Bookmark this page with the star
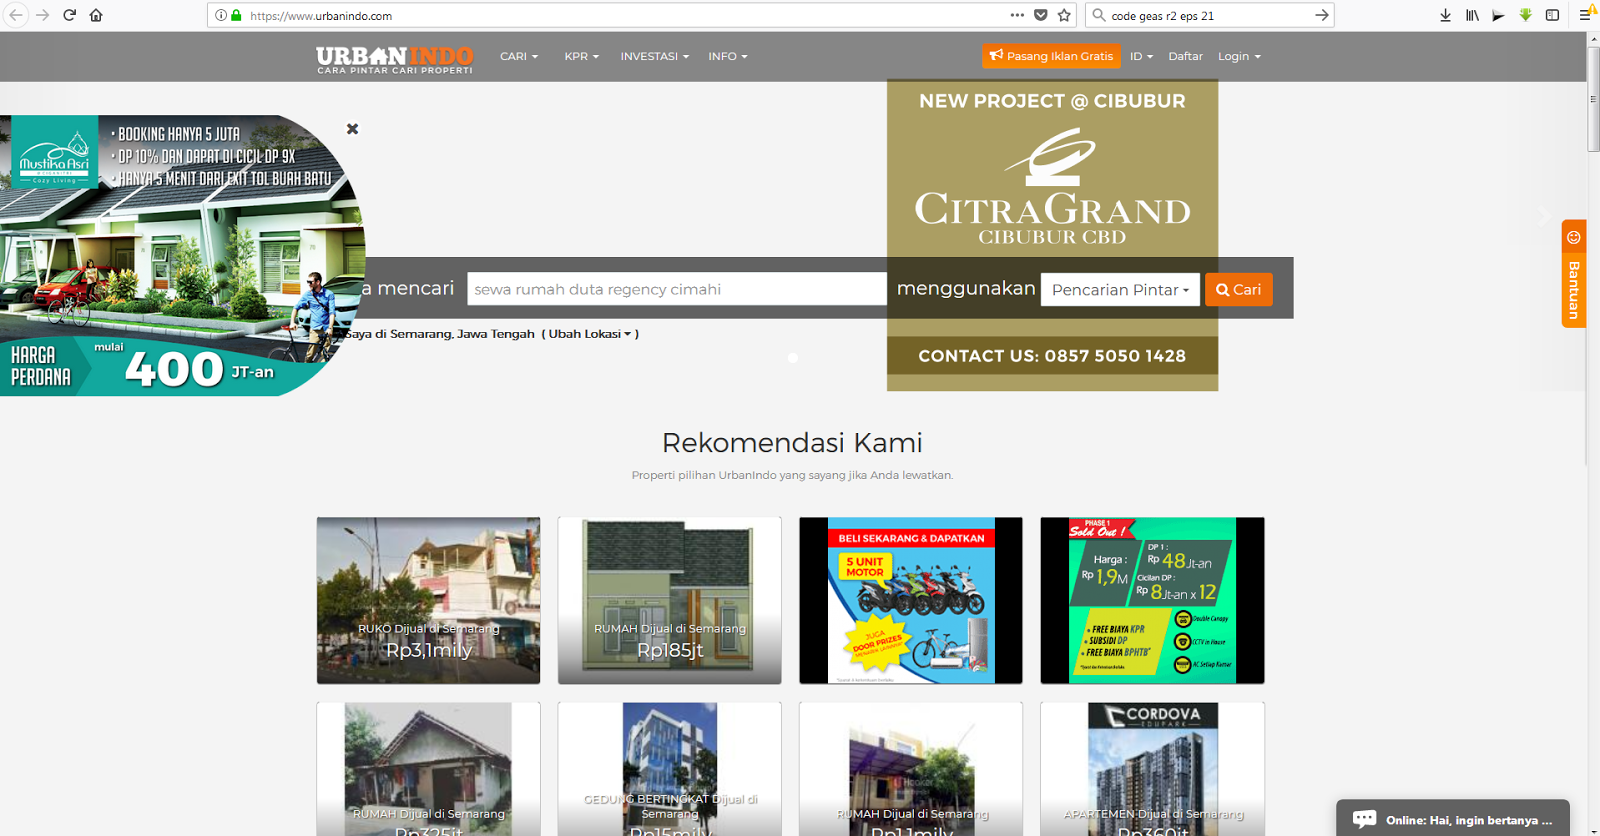 click(1064, 15)
